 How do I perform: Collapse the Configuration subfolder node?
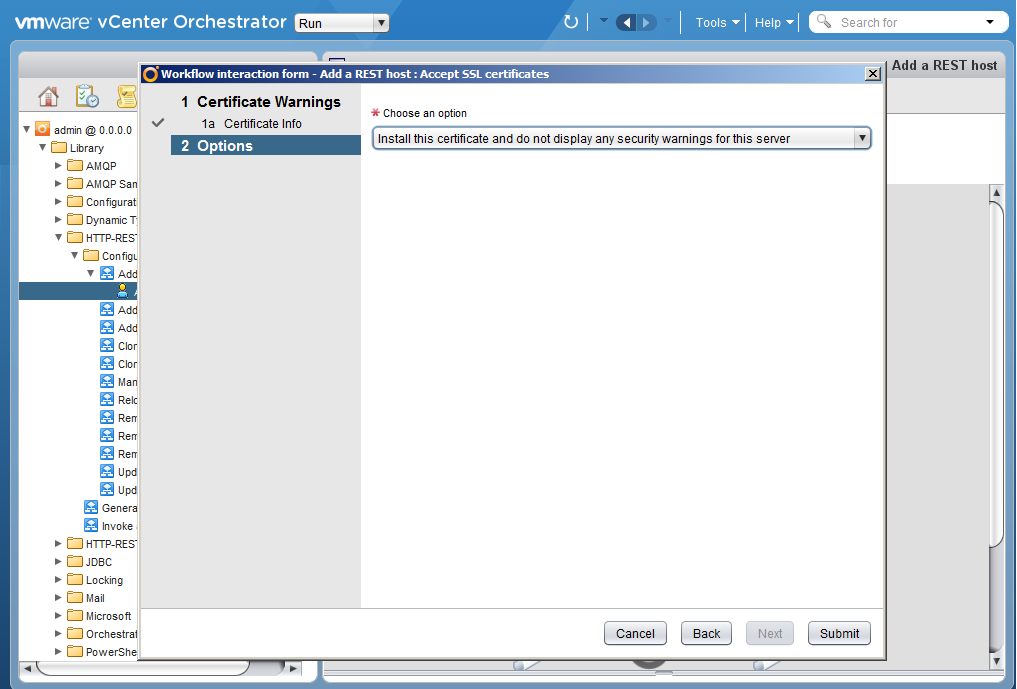click(75, 256)
